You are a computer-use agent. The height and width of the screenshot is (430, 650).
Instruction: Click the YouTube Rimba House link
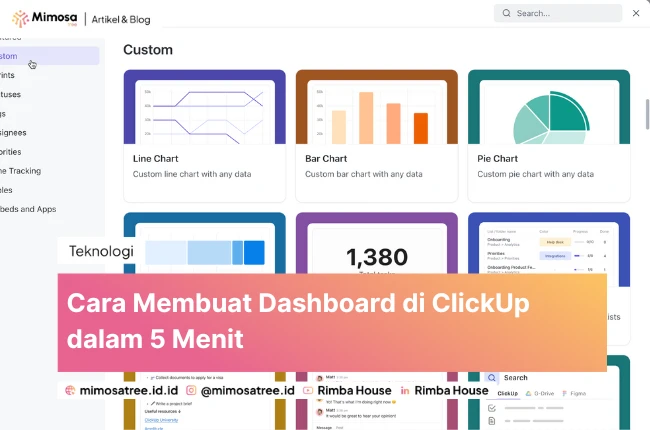tap(354, 390)
